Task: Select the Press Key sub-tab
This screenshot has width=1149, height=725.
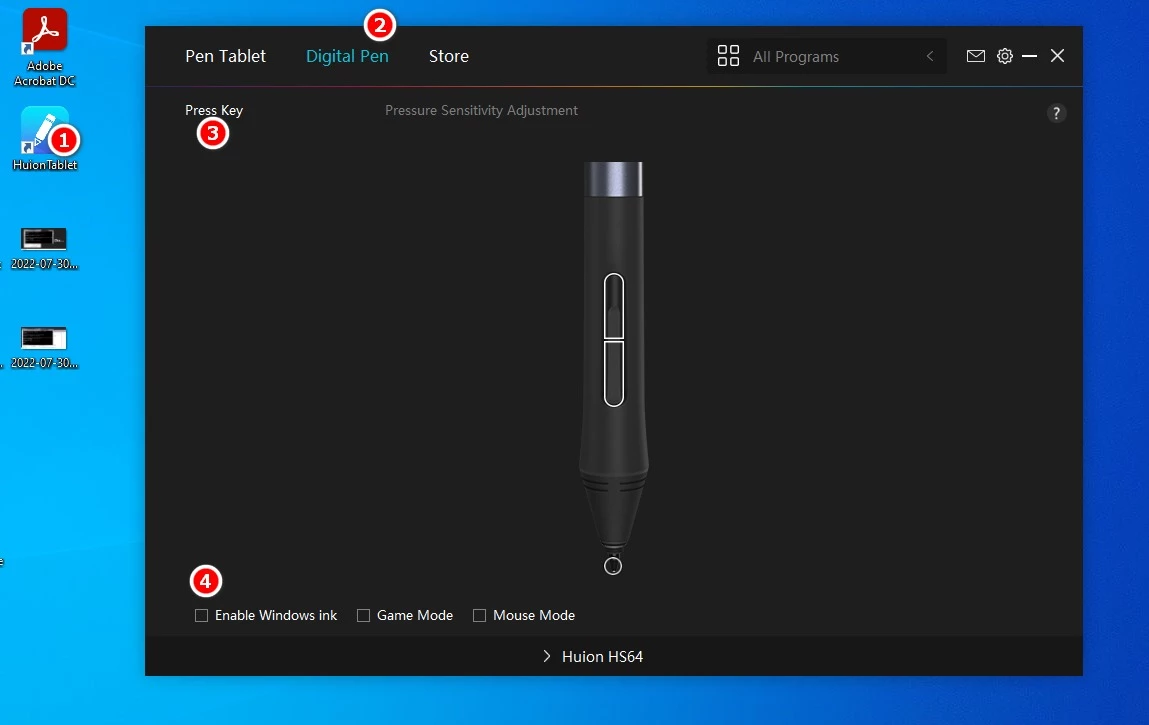Action: point(214,111)
